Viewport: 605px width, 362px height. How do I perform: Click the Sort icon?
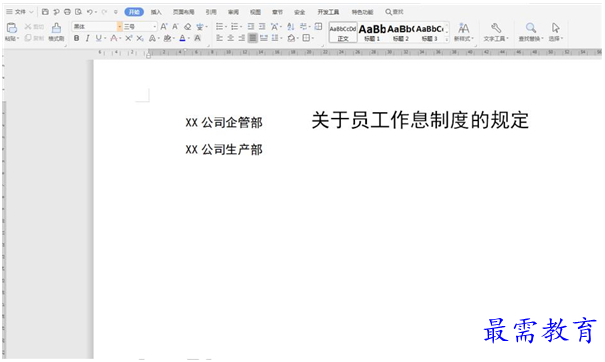click(291, 26)
